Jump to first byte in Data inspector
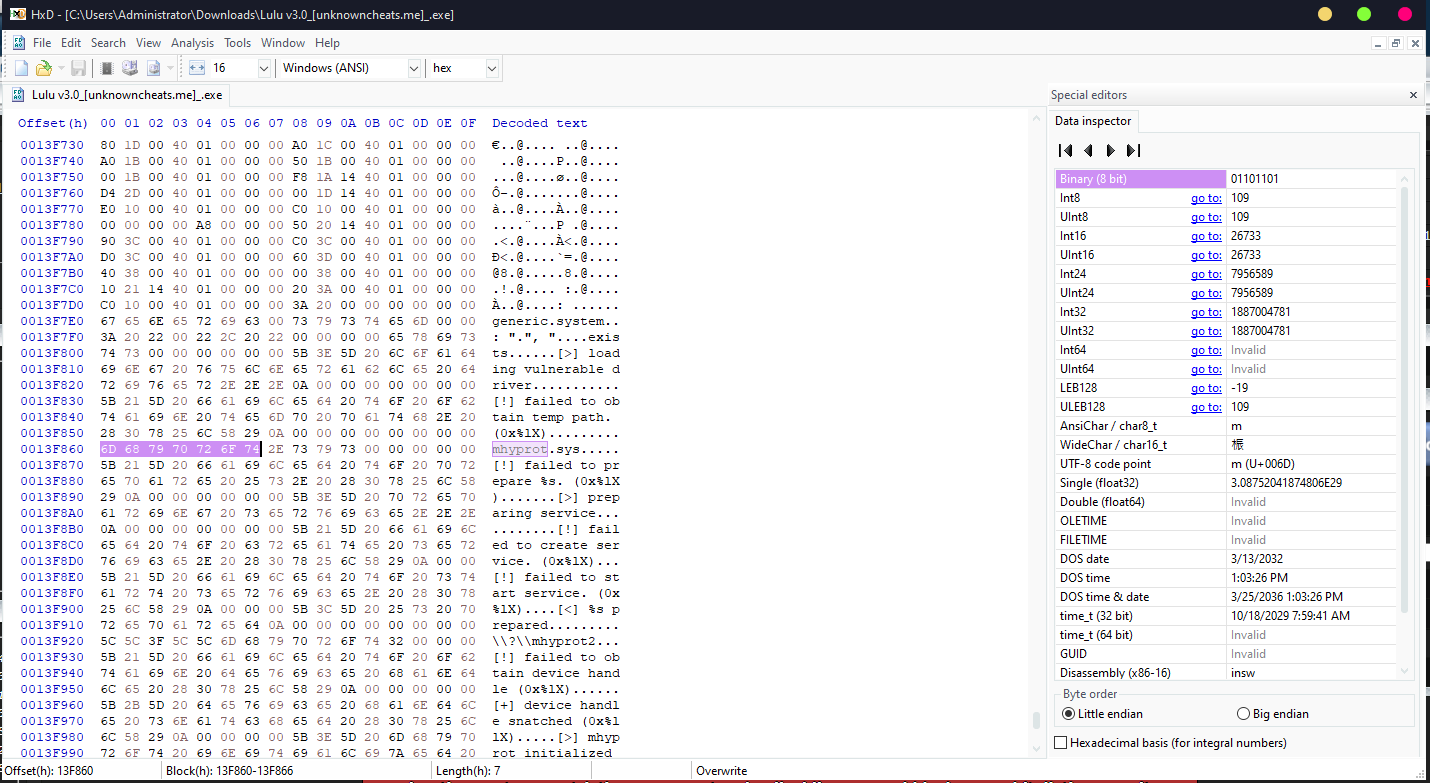 coord(1066,150)
